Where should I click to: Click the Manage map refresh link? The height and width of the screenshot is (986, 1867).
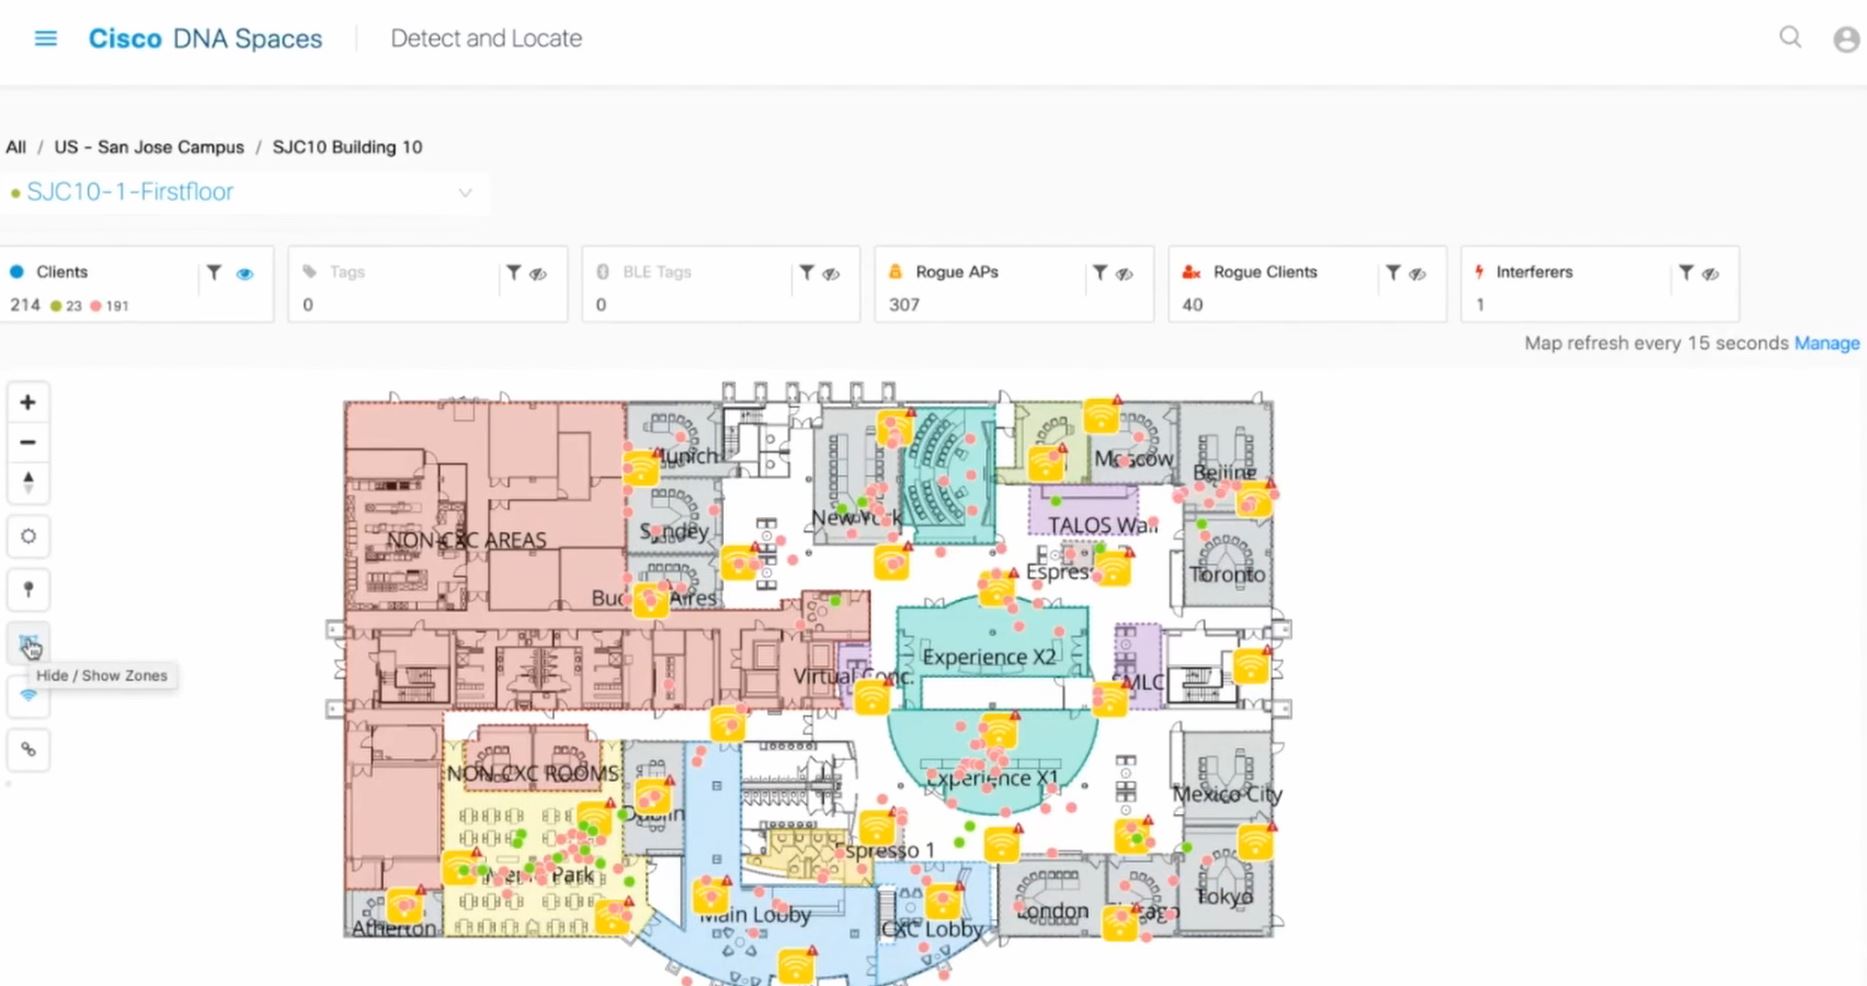click(1827, 343)
